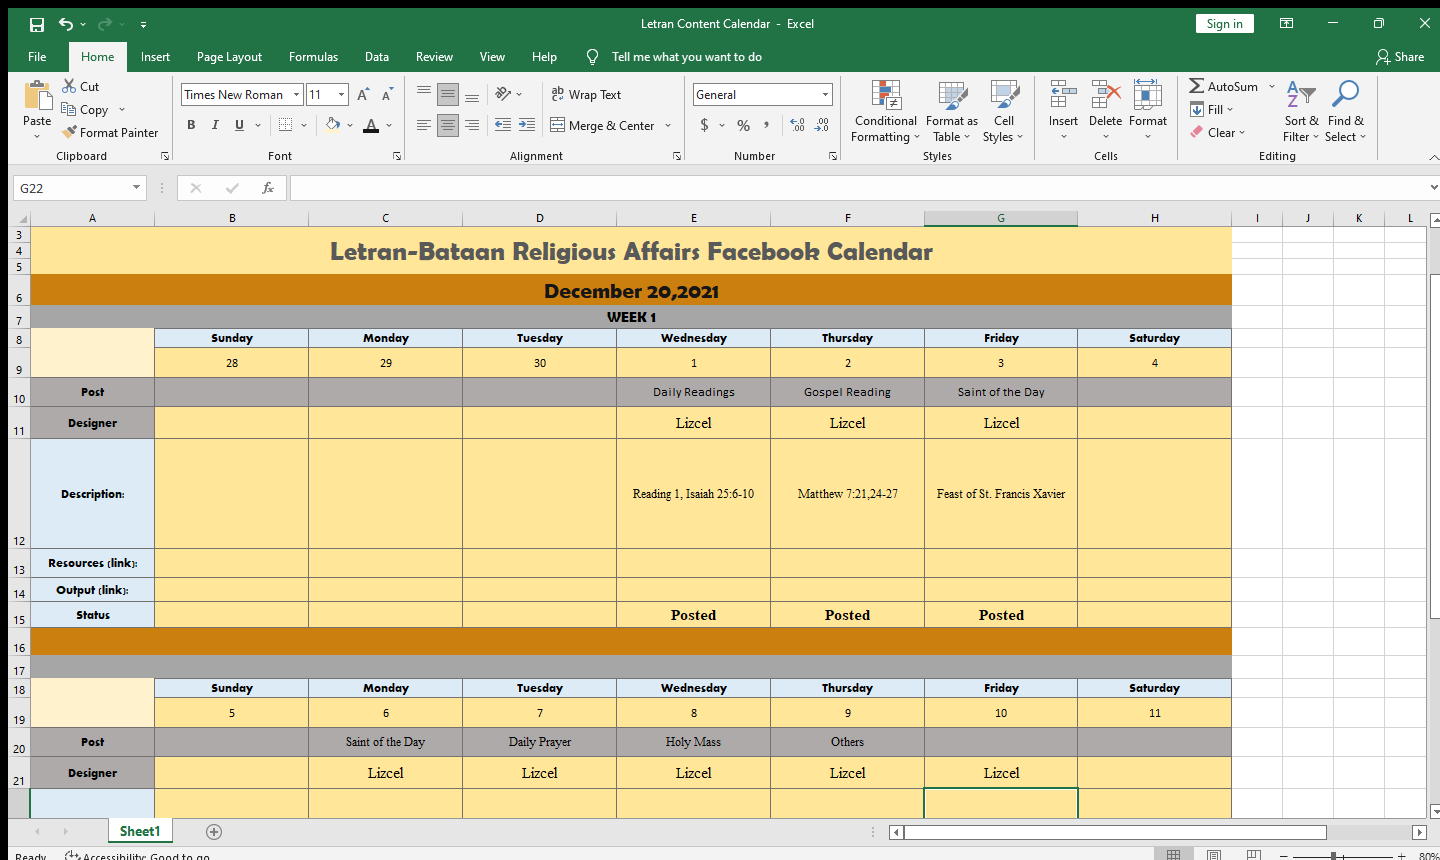Image resolution: width=1440 pixels, height=860 pixels.
Task: Toggle Wrap Text on selected cell
Action: coord(586,95)
